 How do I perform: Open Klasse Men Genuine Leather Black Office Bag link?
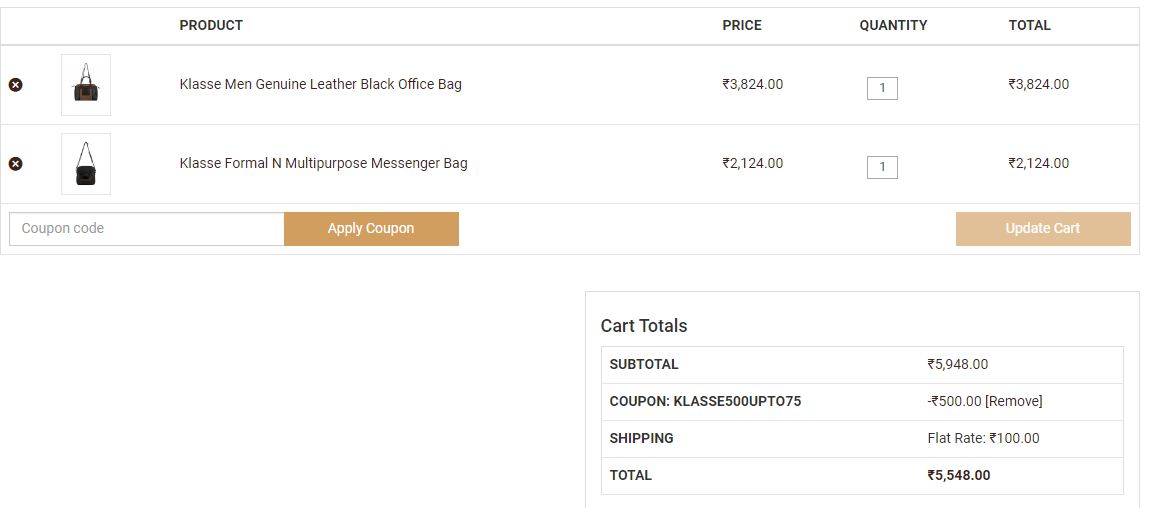pyautogui.click(x=320, y=84)
